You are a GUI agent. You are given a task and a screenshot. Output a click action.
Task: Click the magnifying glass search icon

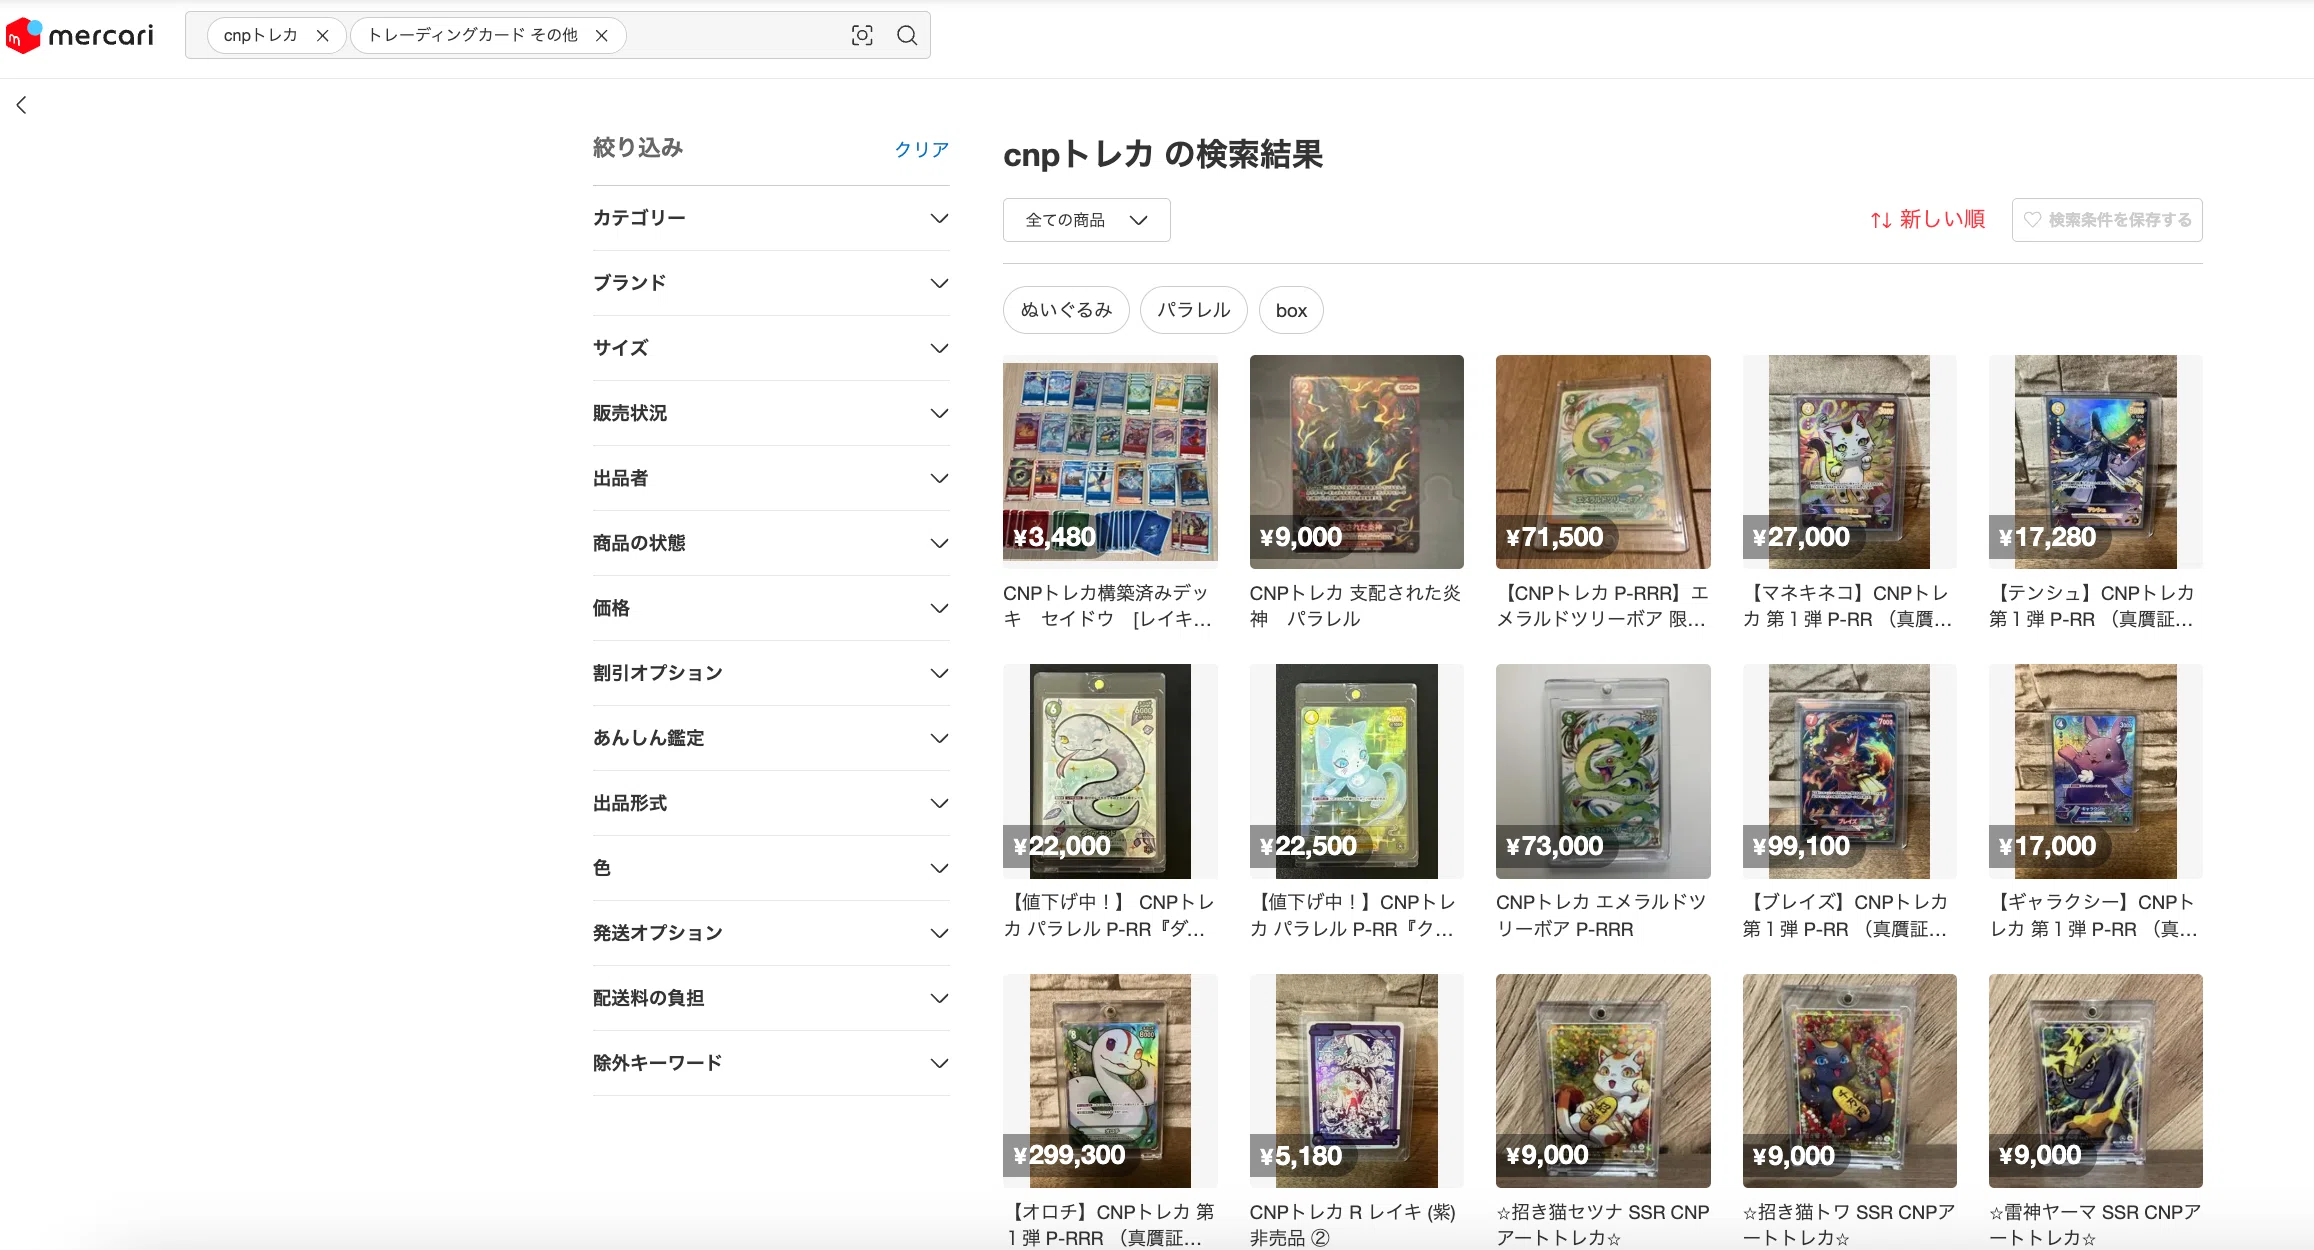click(907, 36)
